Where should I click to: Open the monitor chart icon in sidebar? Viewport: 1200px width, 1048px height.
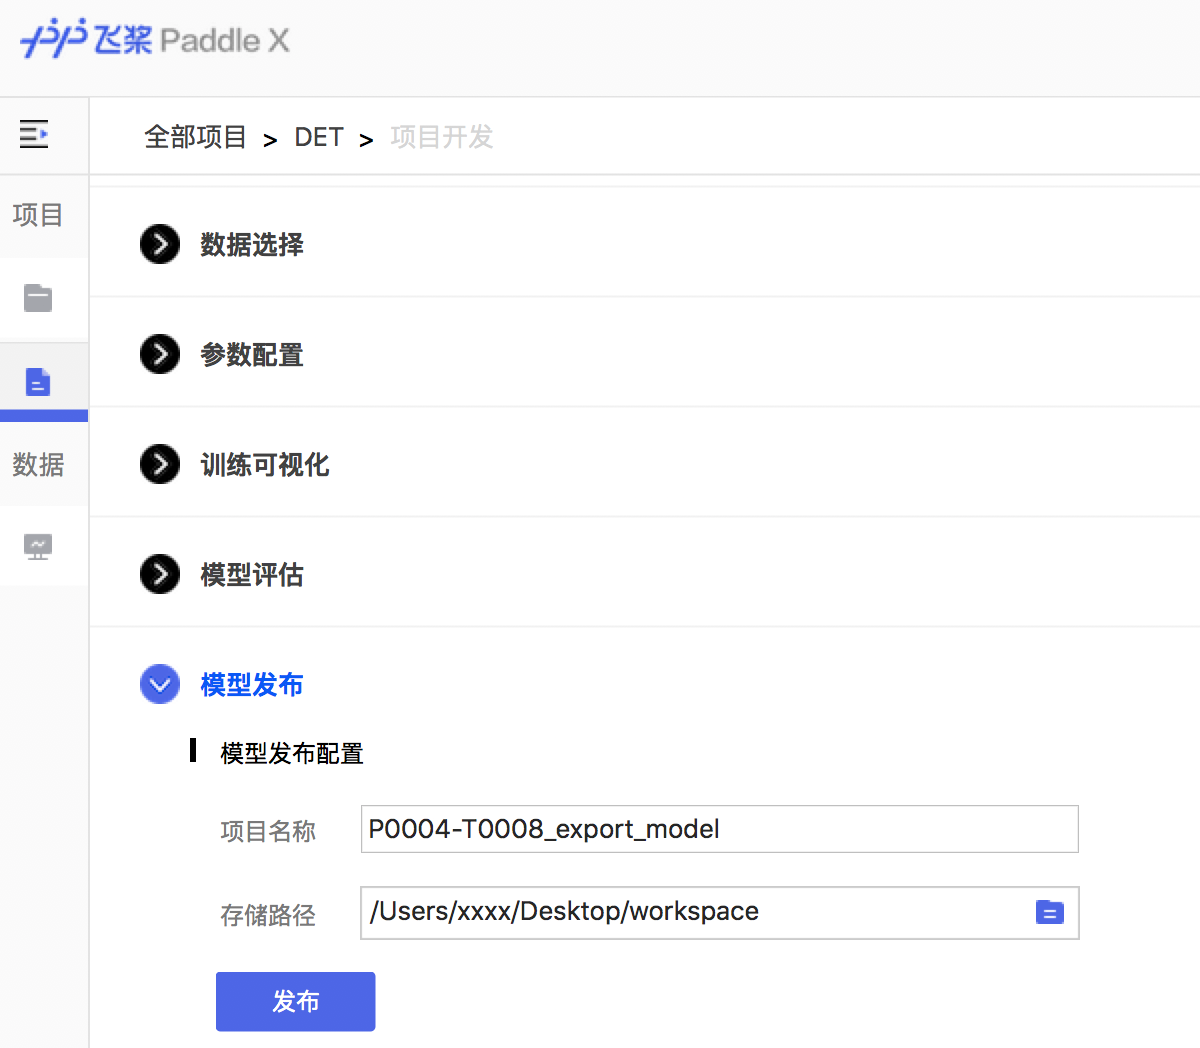(x=38, y=546)
